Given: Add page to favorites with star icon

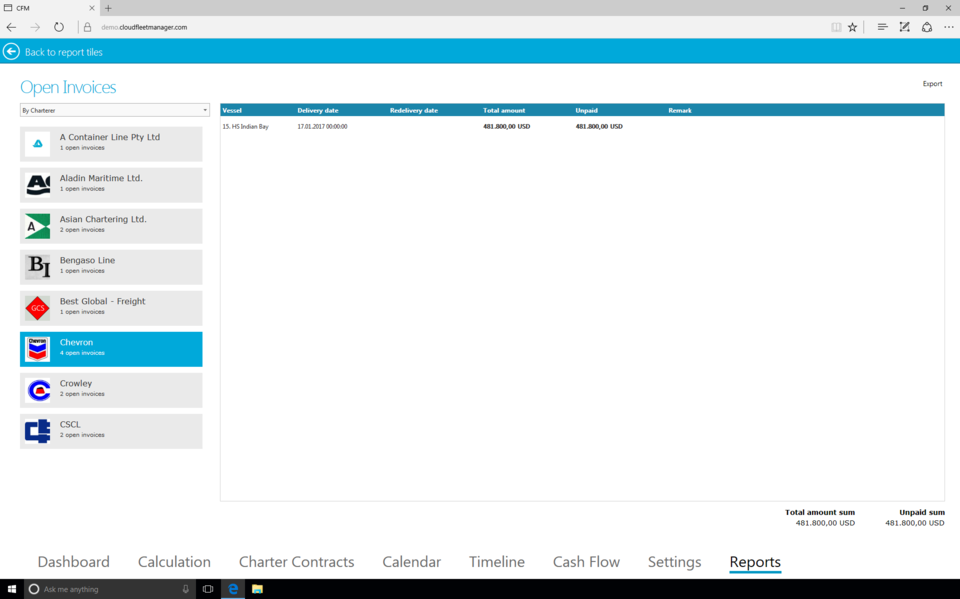Looking at the screenshot, I should pyautogui.click(x=853, y=27).
